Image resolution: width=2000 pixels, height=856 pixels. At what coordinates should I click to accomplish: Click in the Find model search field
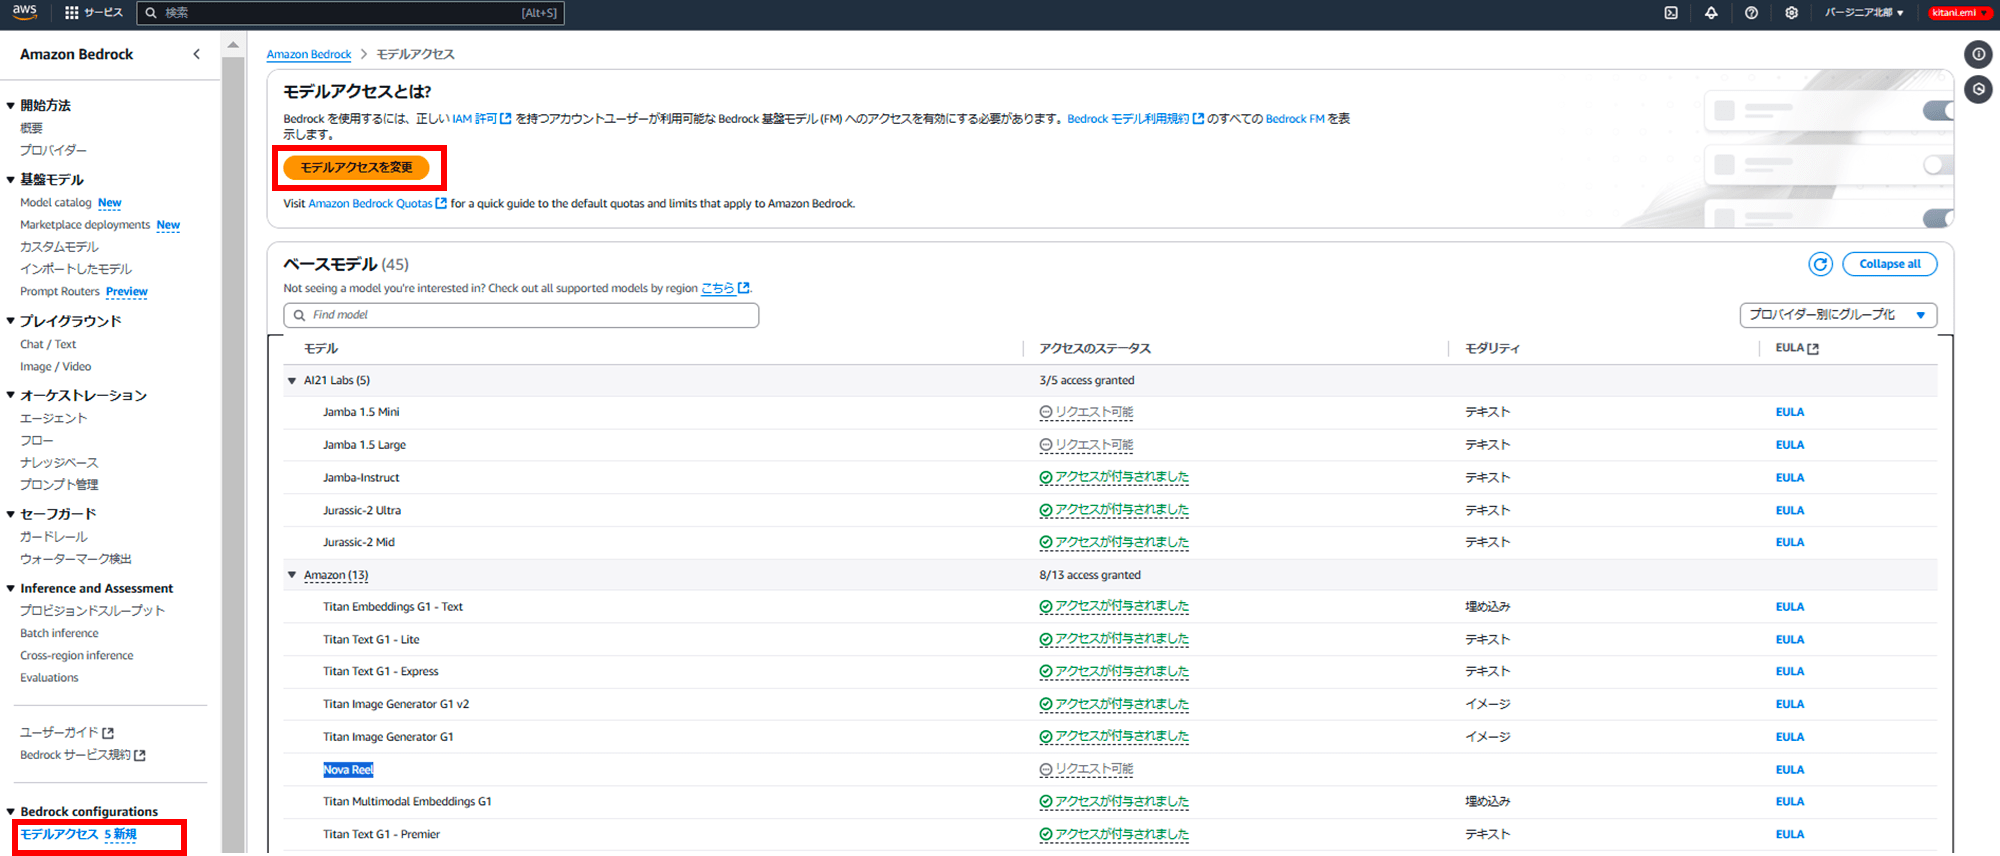(521, 315)
